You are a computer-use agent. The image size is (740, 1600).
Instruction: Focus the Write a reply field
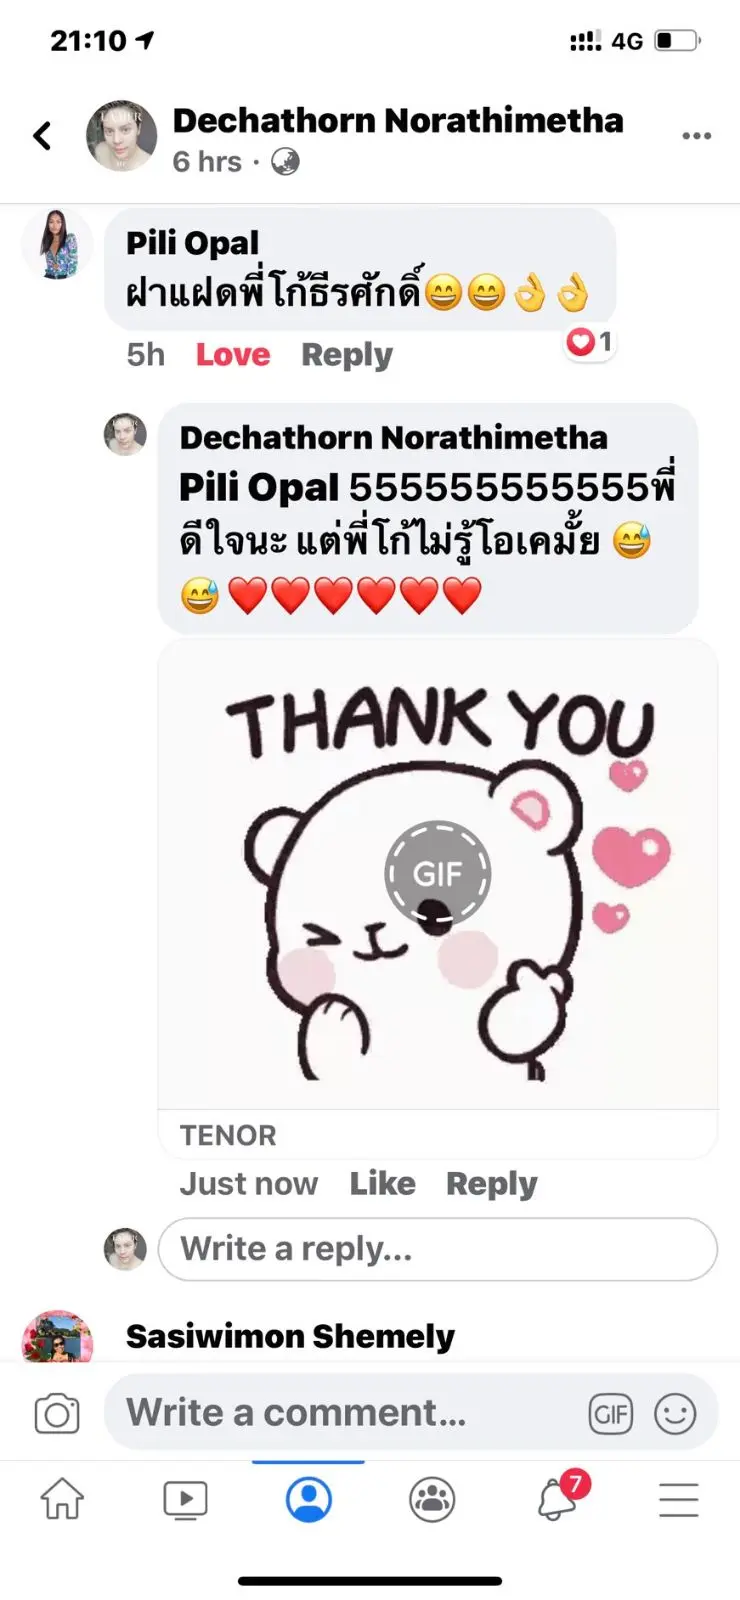pyautogui.click(x=438, y=1249)
